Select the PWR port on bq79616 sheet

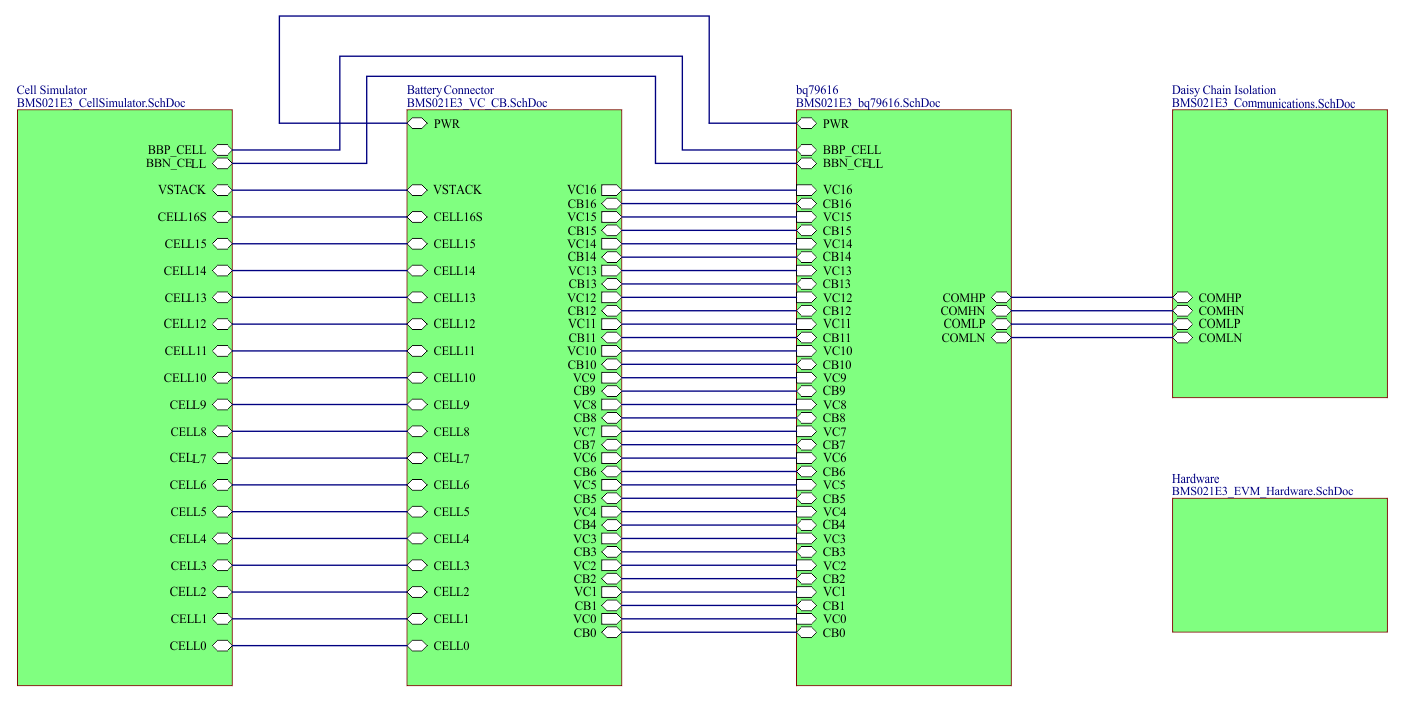point(806,124)
